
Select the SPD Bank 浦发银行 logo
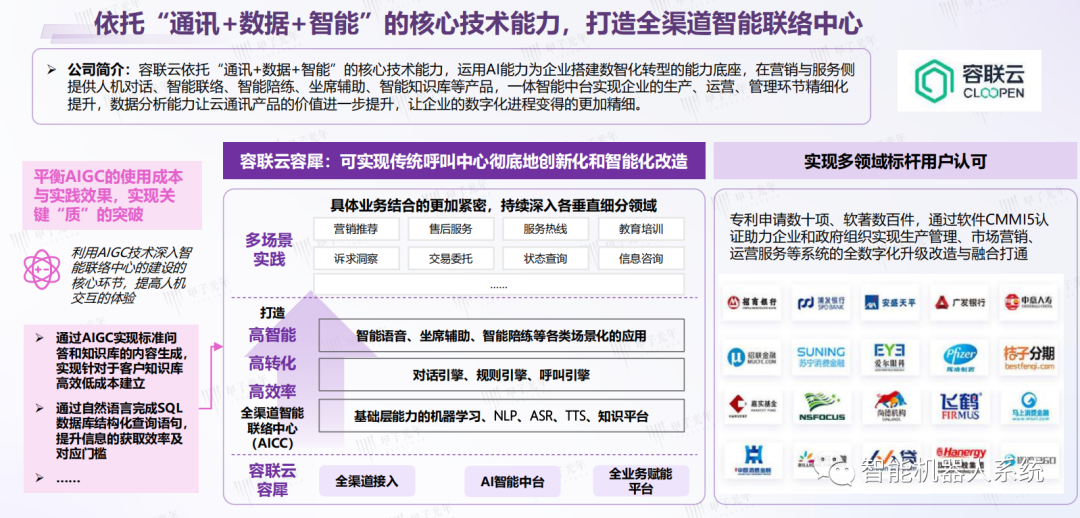click(x=821, y=302)
